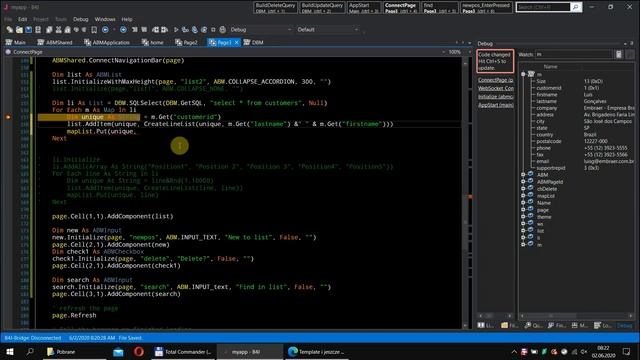
Task: Click the ConnectPage call stack link
Action: [496, 80]
